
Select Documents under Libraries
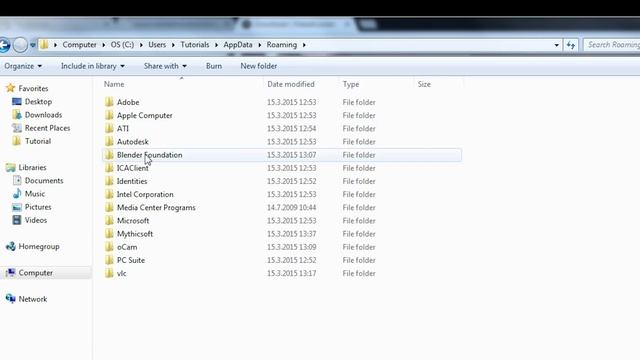(44, 180)
